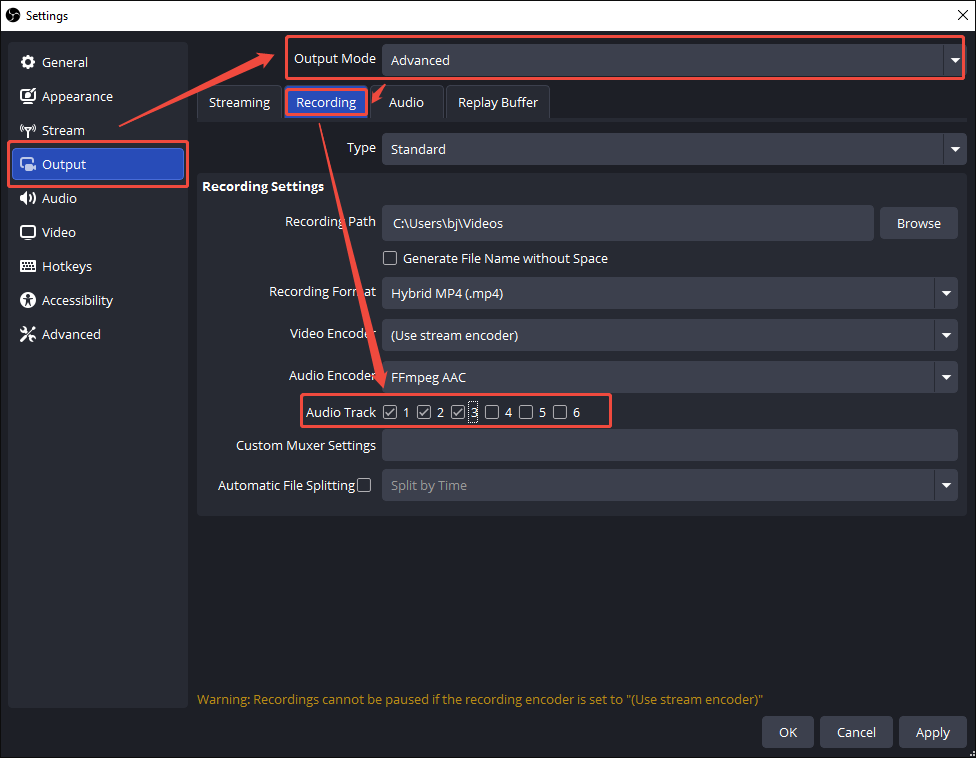This screenshot has width=976, height=758.
Task: Open the Output Mode dropdown
Action: (954, 60)
